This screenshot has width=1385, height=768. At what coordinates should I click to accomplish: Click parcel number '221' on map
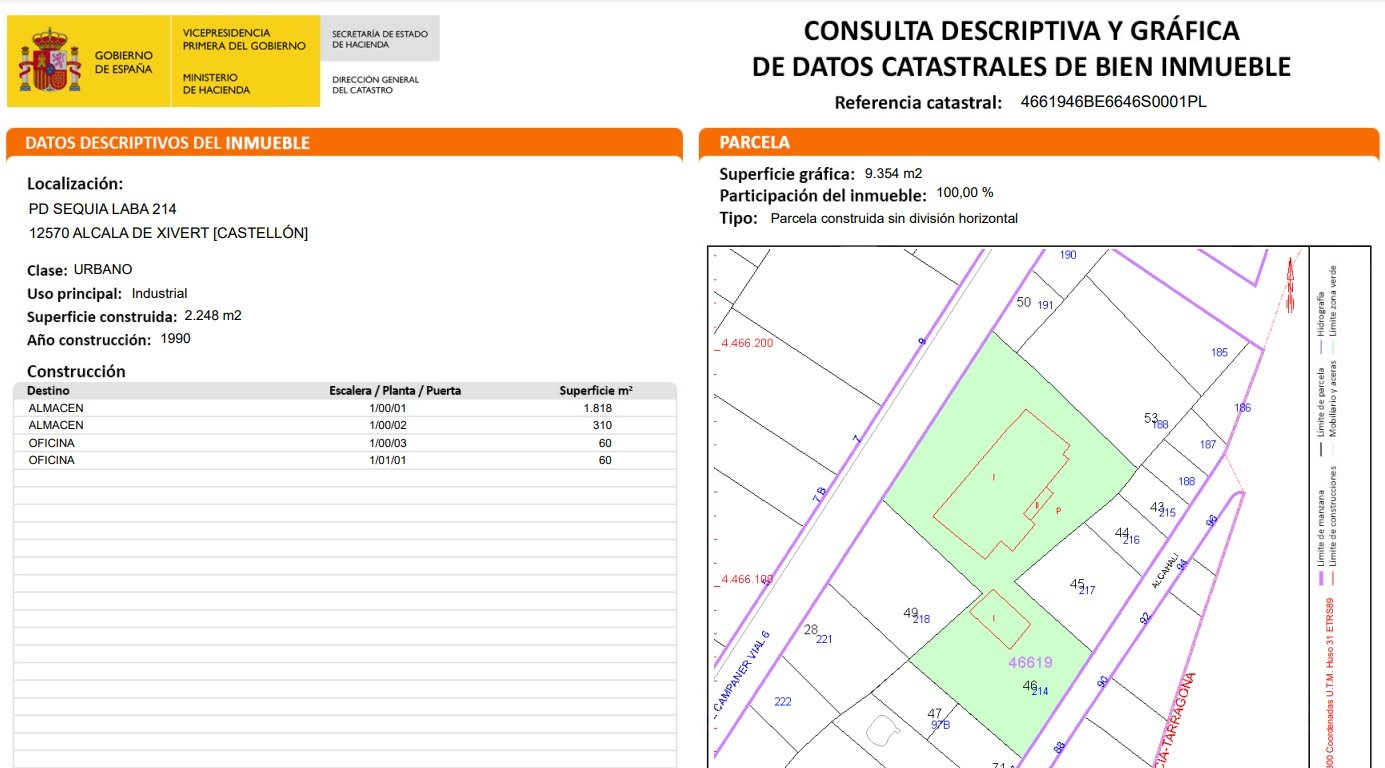point(824,639)
